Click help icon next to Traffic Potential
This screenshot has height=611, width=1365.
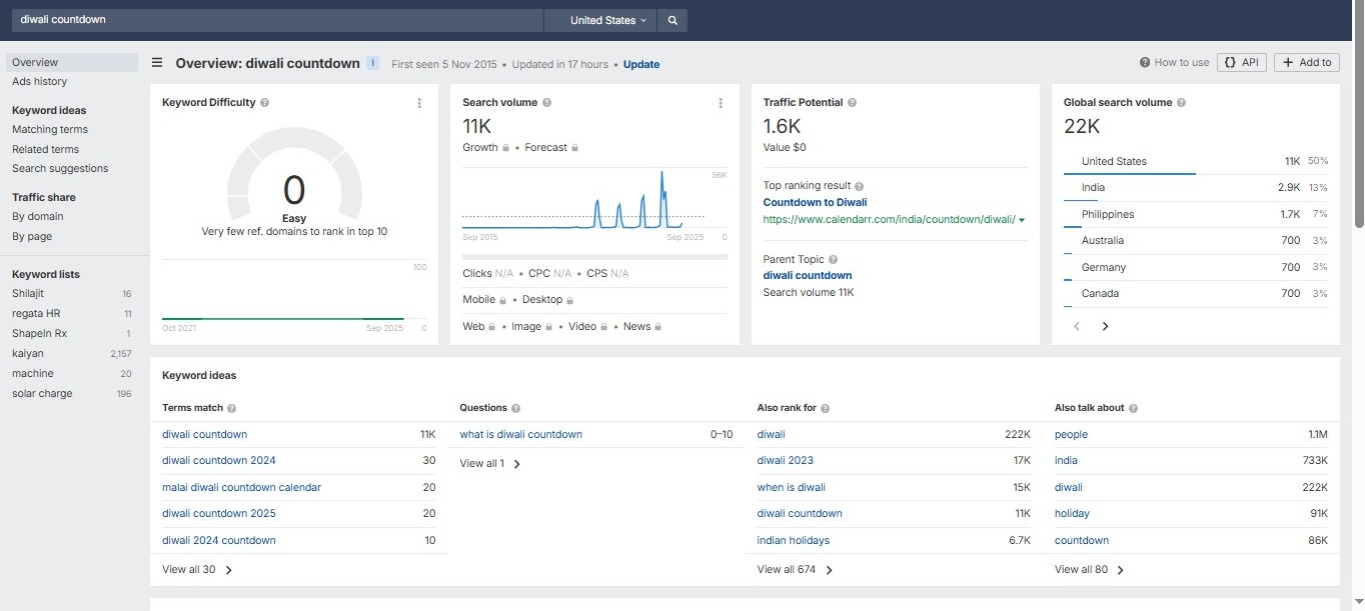click(x=852, y=103)
